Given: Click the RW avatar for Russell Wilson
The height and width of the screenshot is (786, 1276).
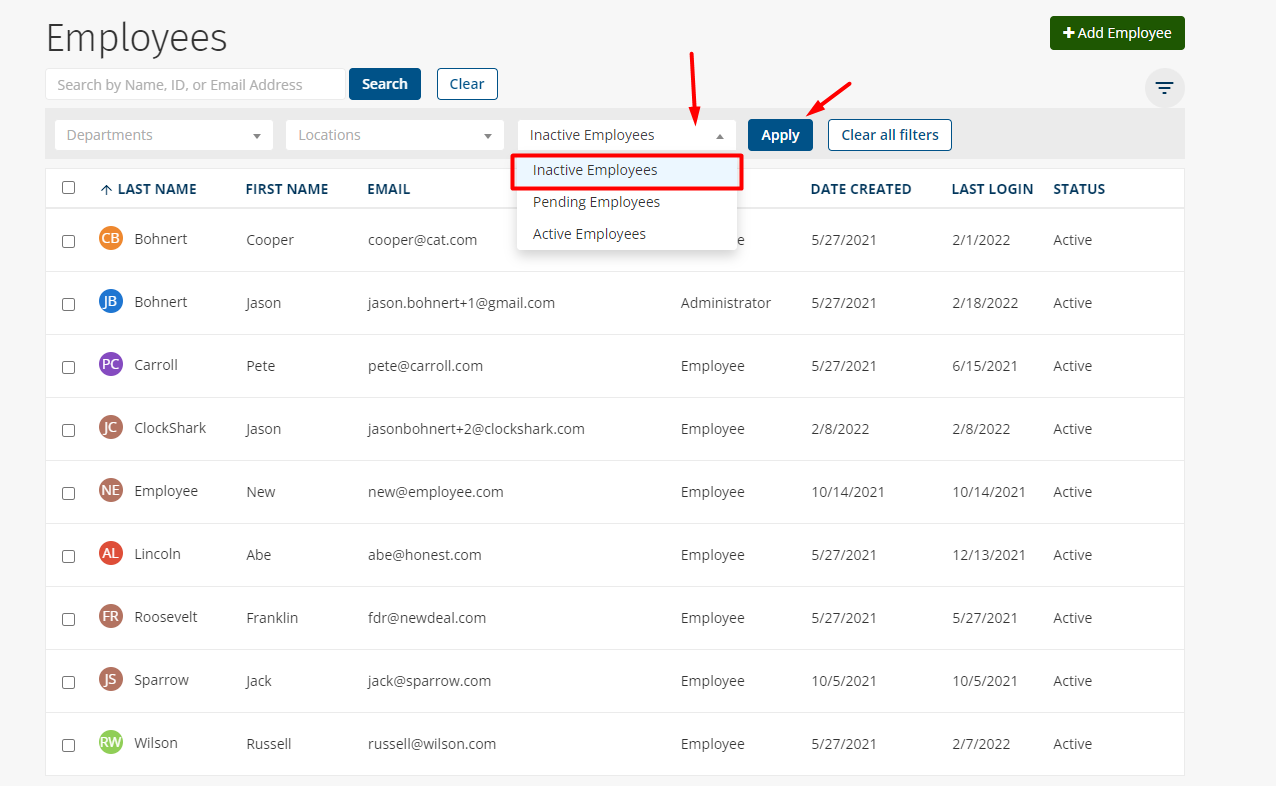Looking at the screenshot, I should click(x=111, y=743).
